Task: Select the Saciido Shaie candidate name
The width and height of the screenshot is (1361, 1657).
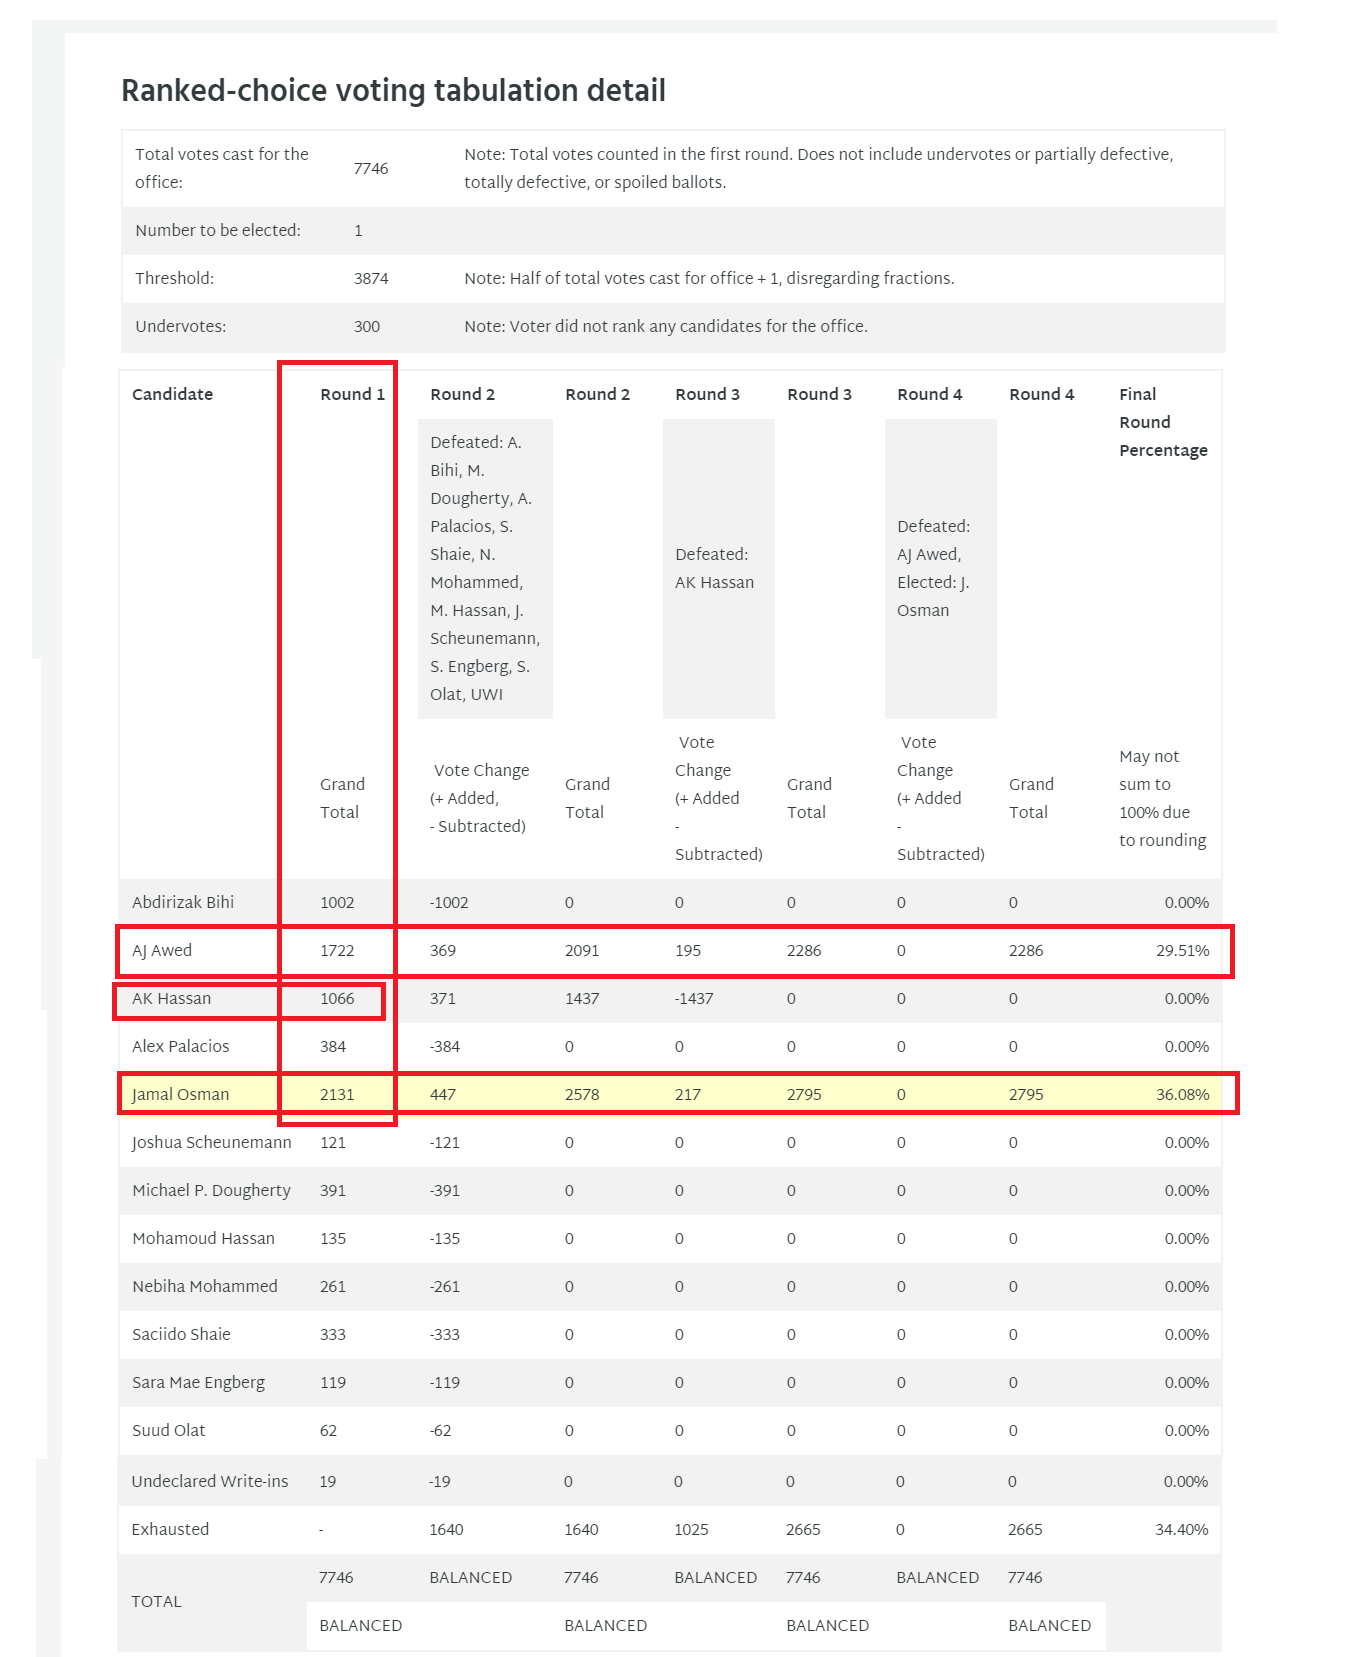Action: pos(181,1334)
